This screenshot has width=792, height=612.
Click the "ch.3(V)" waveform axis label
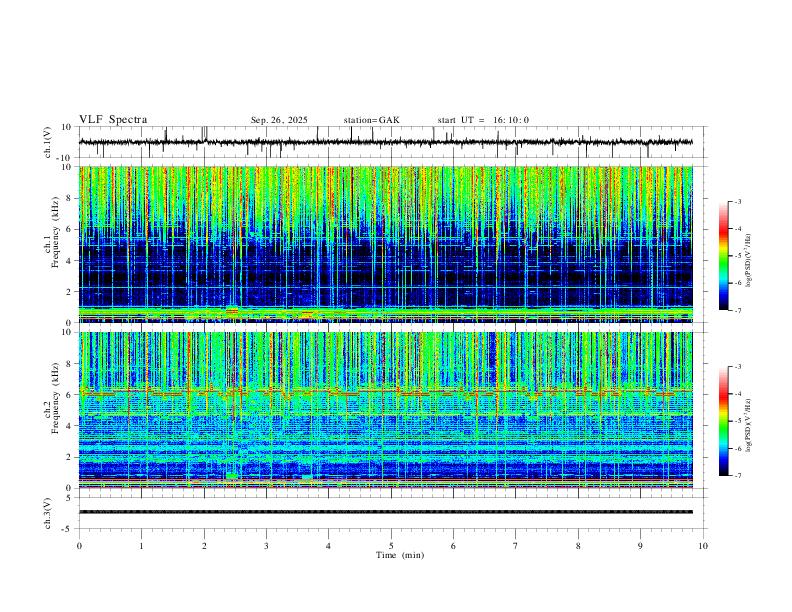(x=48, y=513)
